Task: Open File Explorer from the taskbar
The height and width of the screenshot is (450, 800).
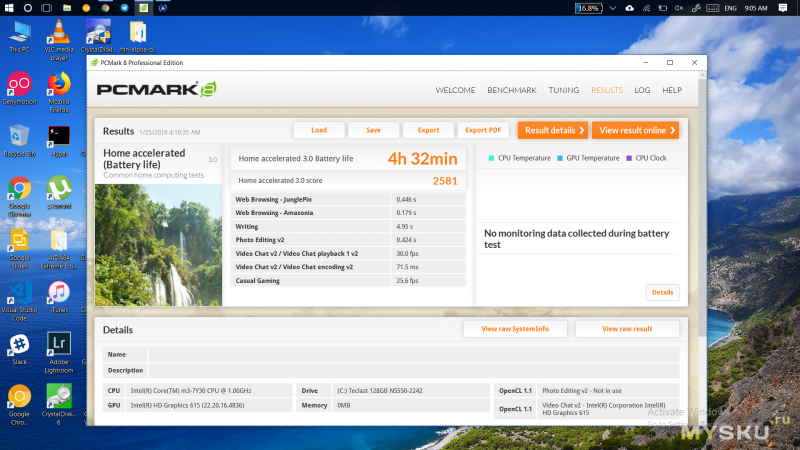Action: [x=67, y=8]
